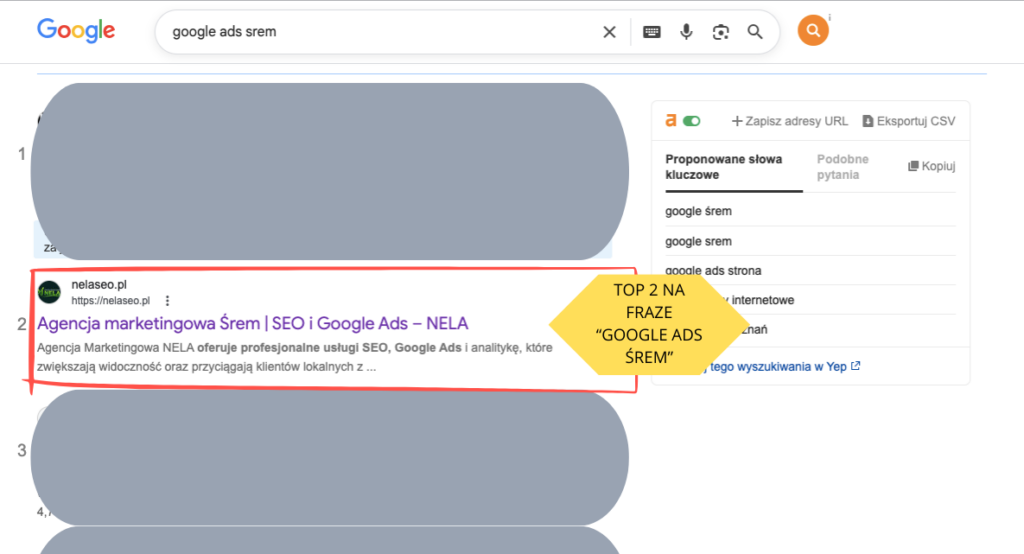Select keyword suggestion google śrem
This screenshot has height=554, width=1024.
point(698,211)
